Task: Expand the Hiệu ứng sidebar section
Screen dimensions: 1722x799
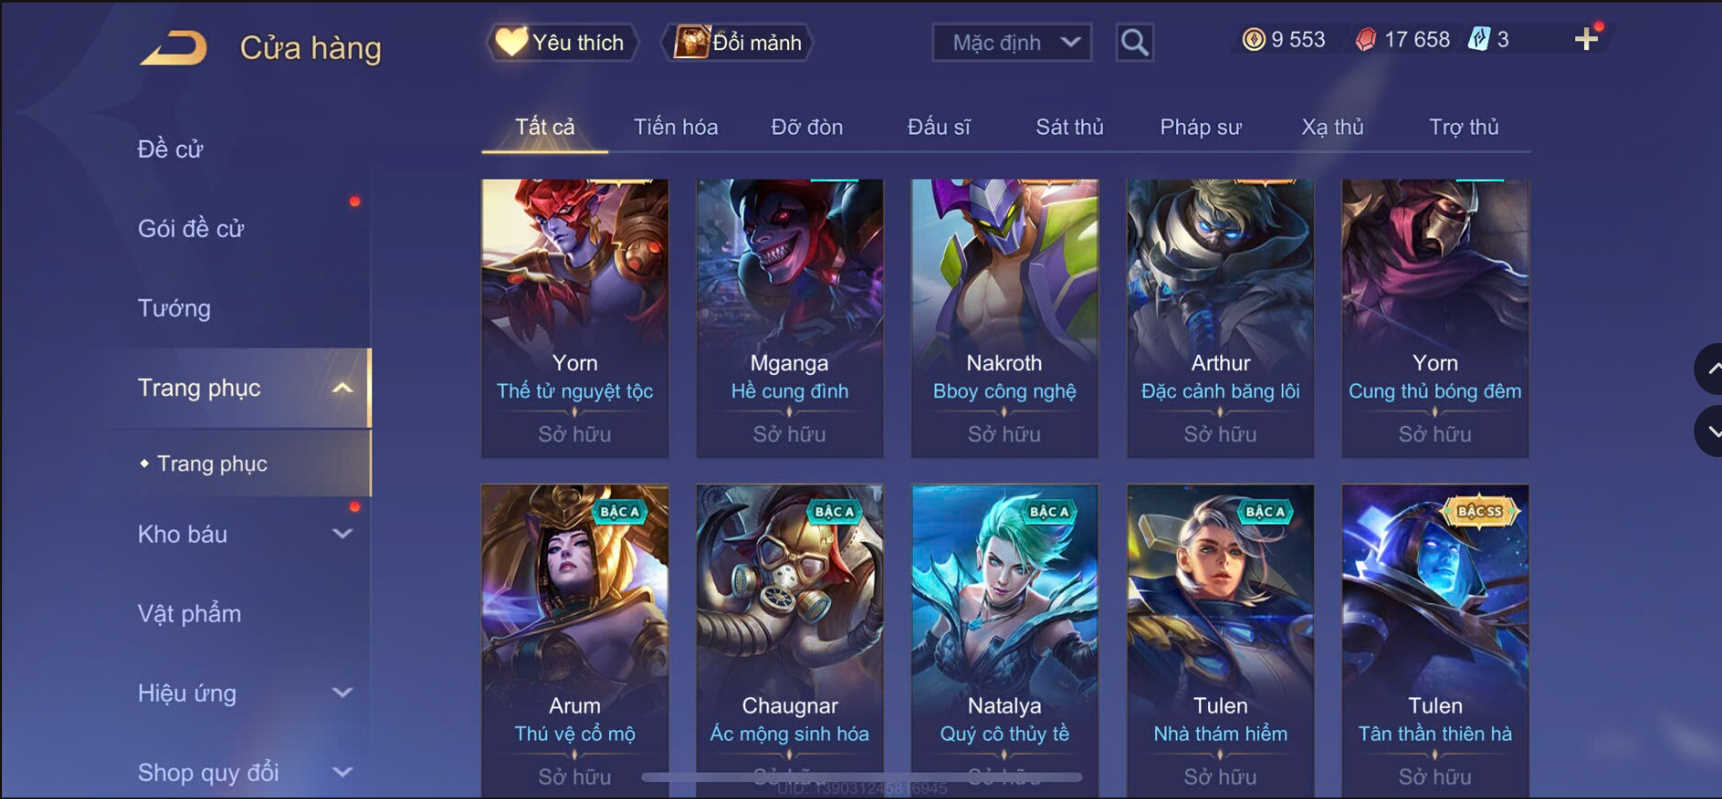Action: point(341,693)
